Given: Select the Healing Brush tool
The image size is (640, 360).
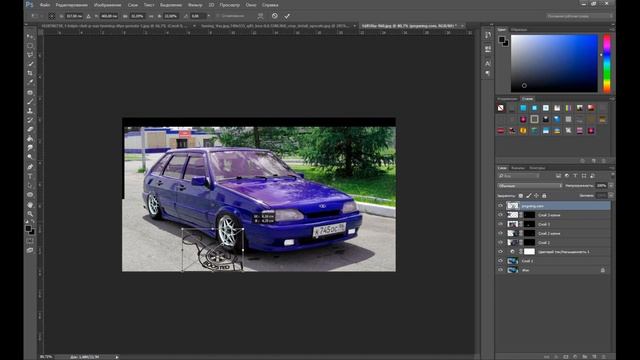Looking at the screenshot, I should 30,93.
